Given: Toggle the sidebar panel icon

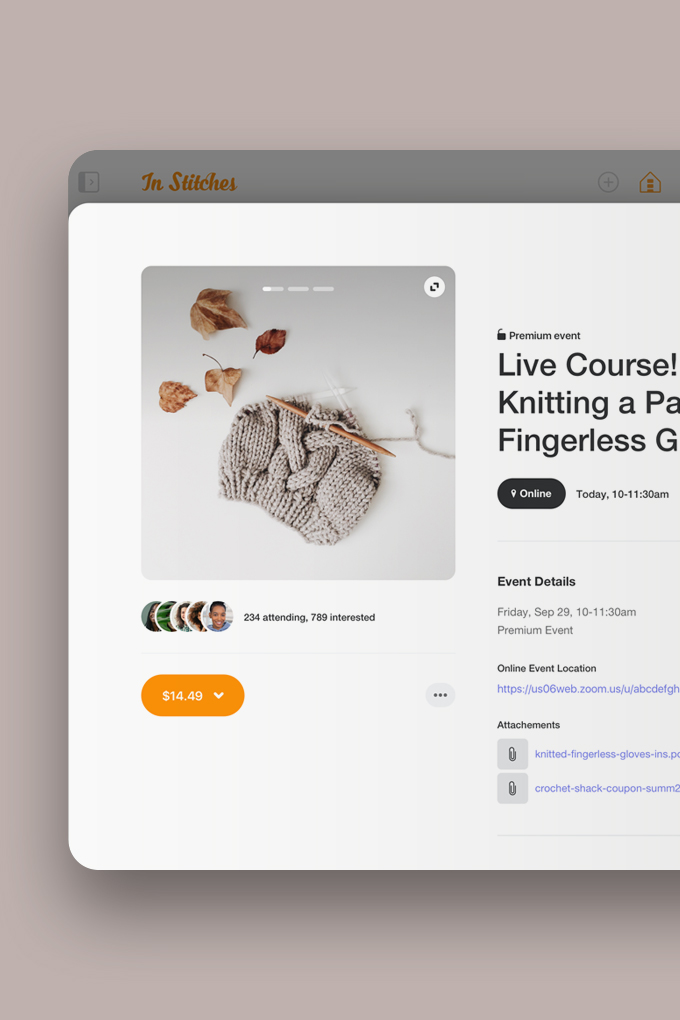Looking at the screenshot, I should coord(89,182).
